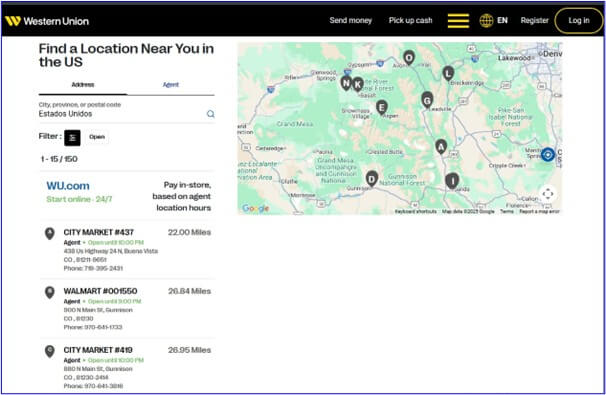Open Send money menu item
The image size is (606, 395).
click(351, 20)
